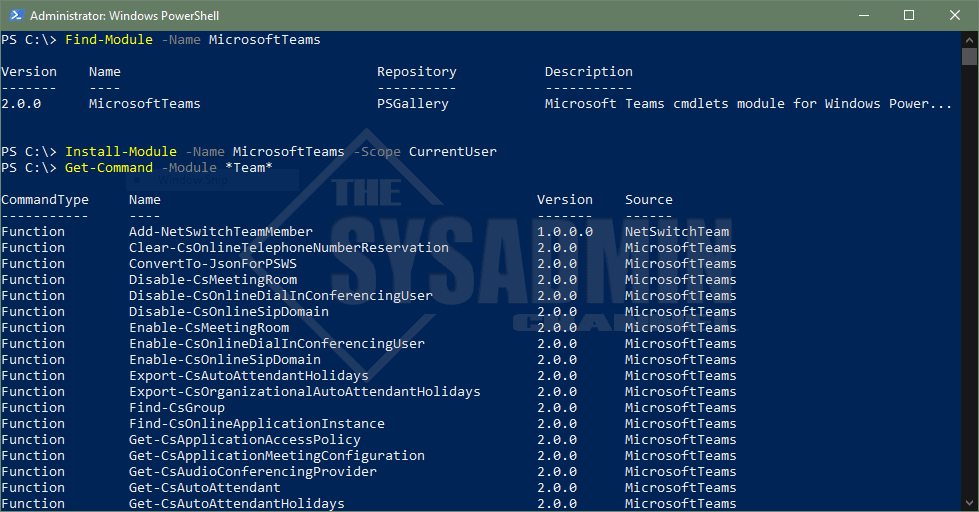Click 'Add-NetSwitchTeamMember' function name
Image resolution: width=979 pixels, height=512 pixels.
point(220,232)
